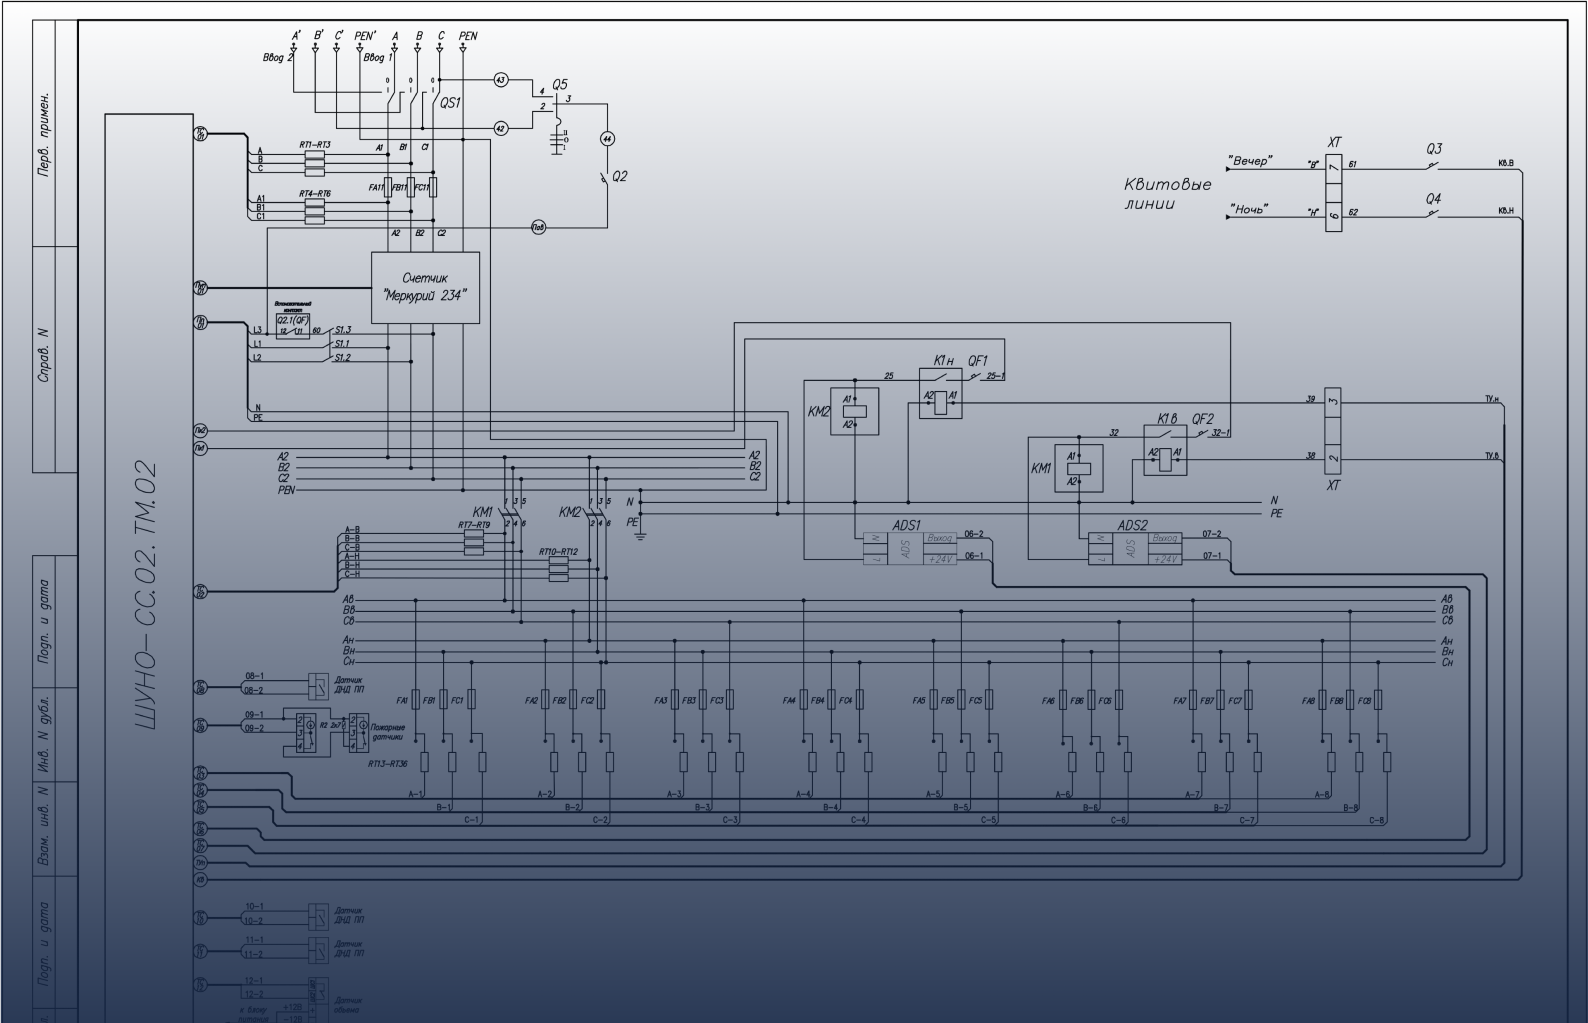The image size is (1588, 1023).
Task: Click the "Ночь" line label
Action: (x=1248, y=209)
